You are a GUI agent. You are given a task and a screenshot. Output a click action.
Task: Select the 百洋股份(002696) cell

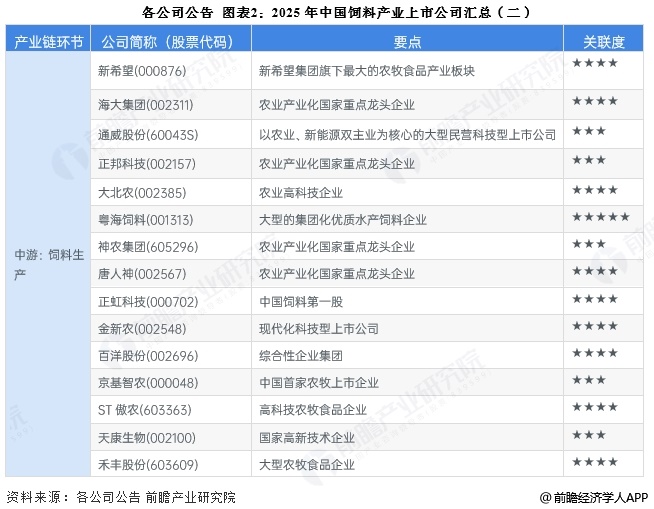[171, 355]
